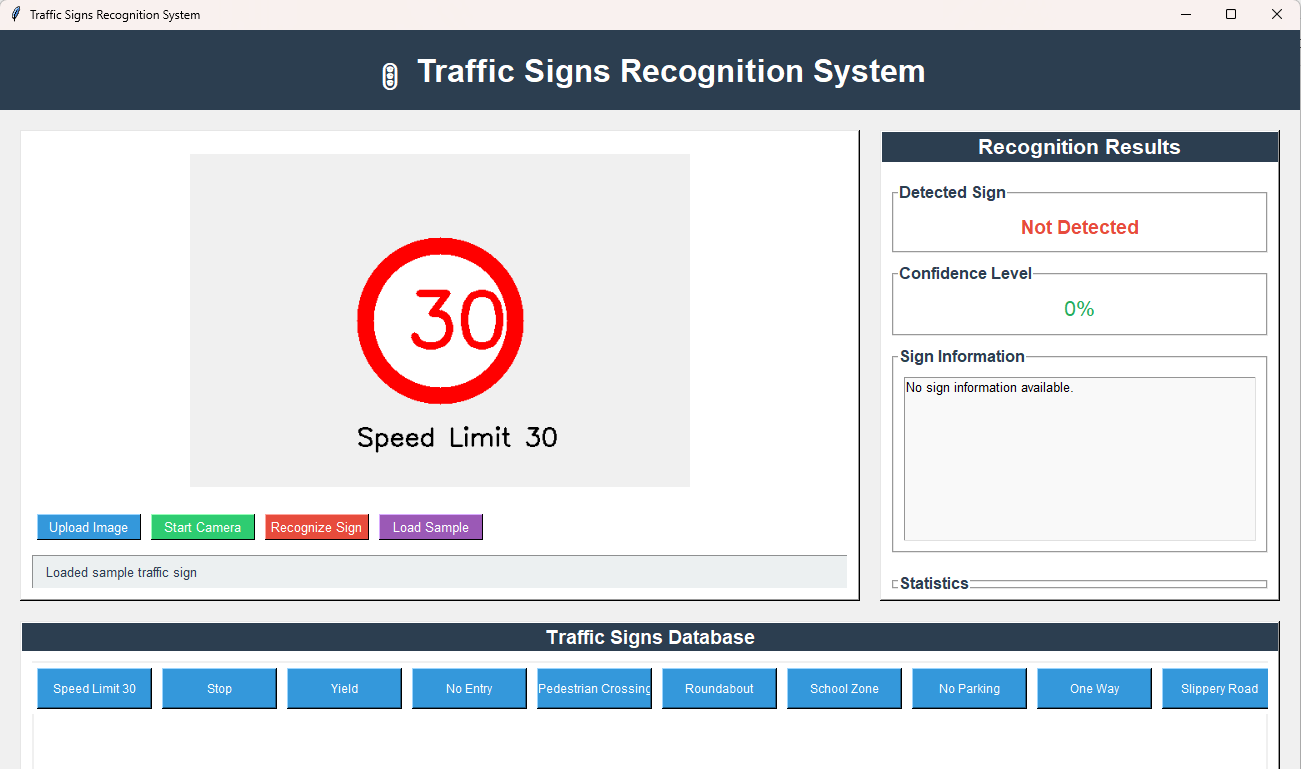The image size is (1301, 769).
Task: Click the Loaded sample traffic sign status bar
Action: pyautogui.click(x=439, y=573)
